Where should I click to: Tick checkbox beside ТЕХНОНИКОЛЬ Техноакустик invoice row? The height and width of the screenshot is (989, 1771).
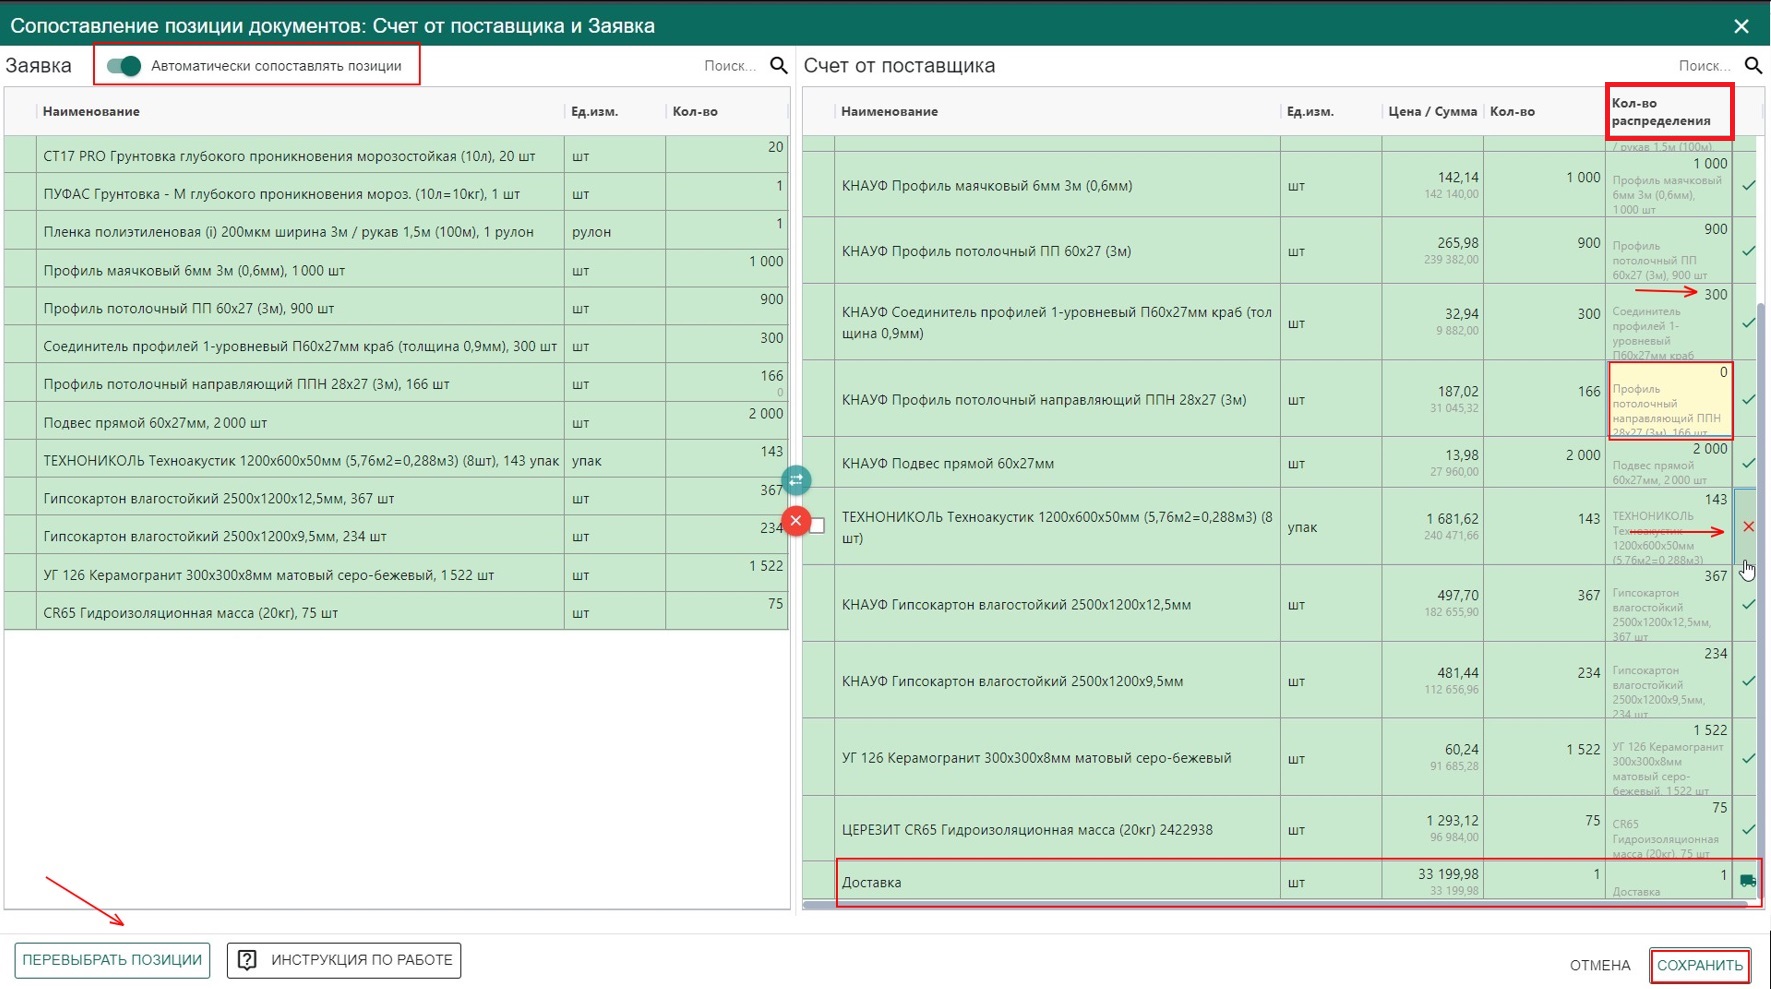pos(818,526)
